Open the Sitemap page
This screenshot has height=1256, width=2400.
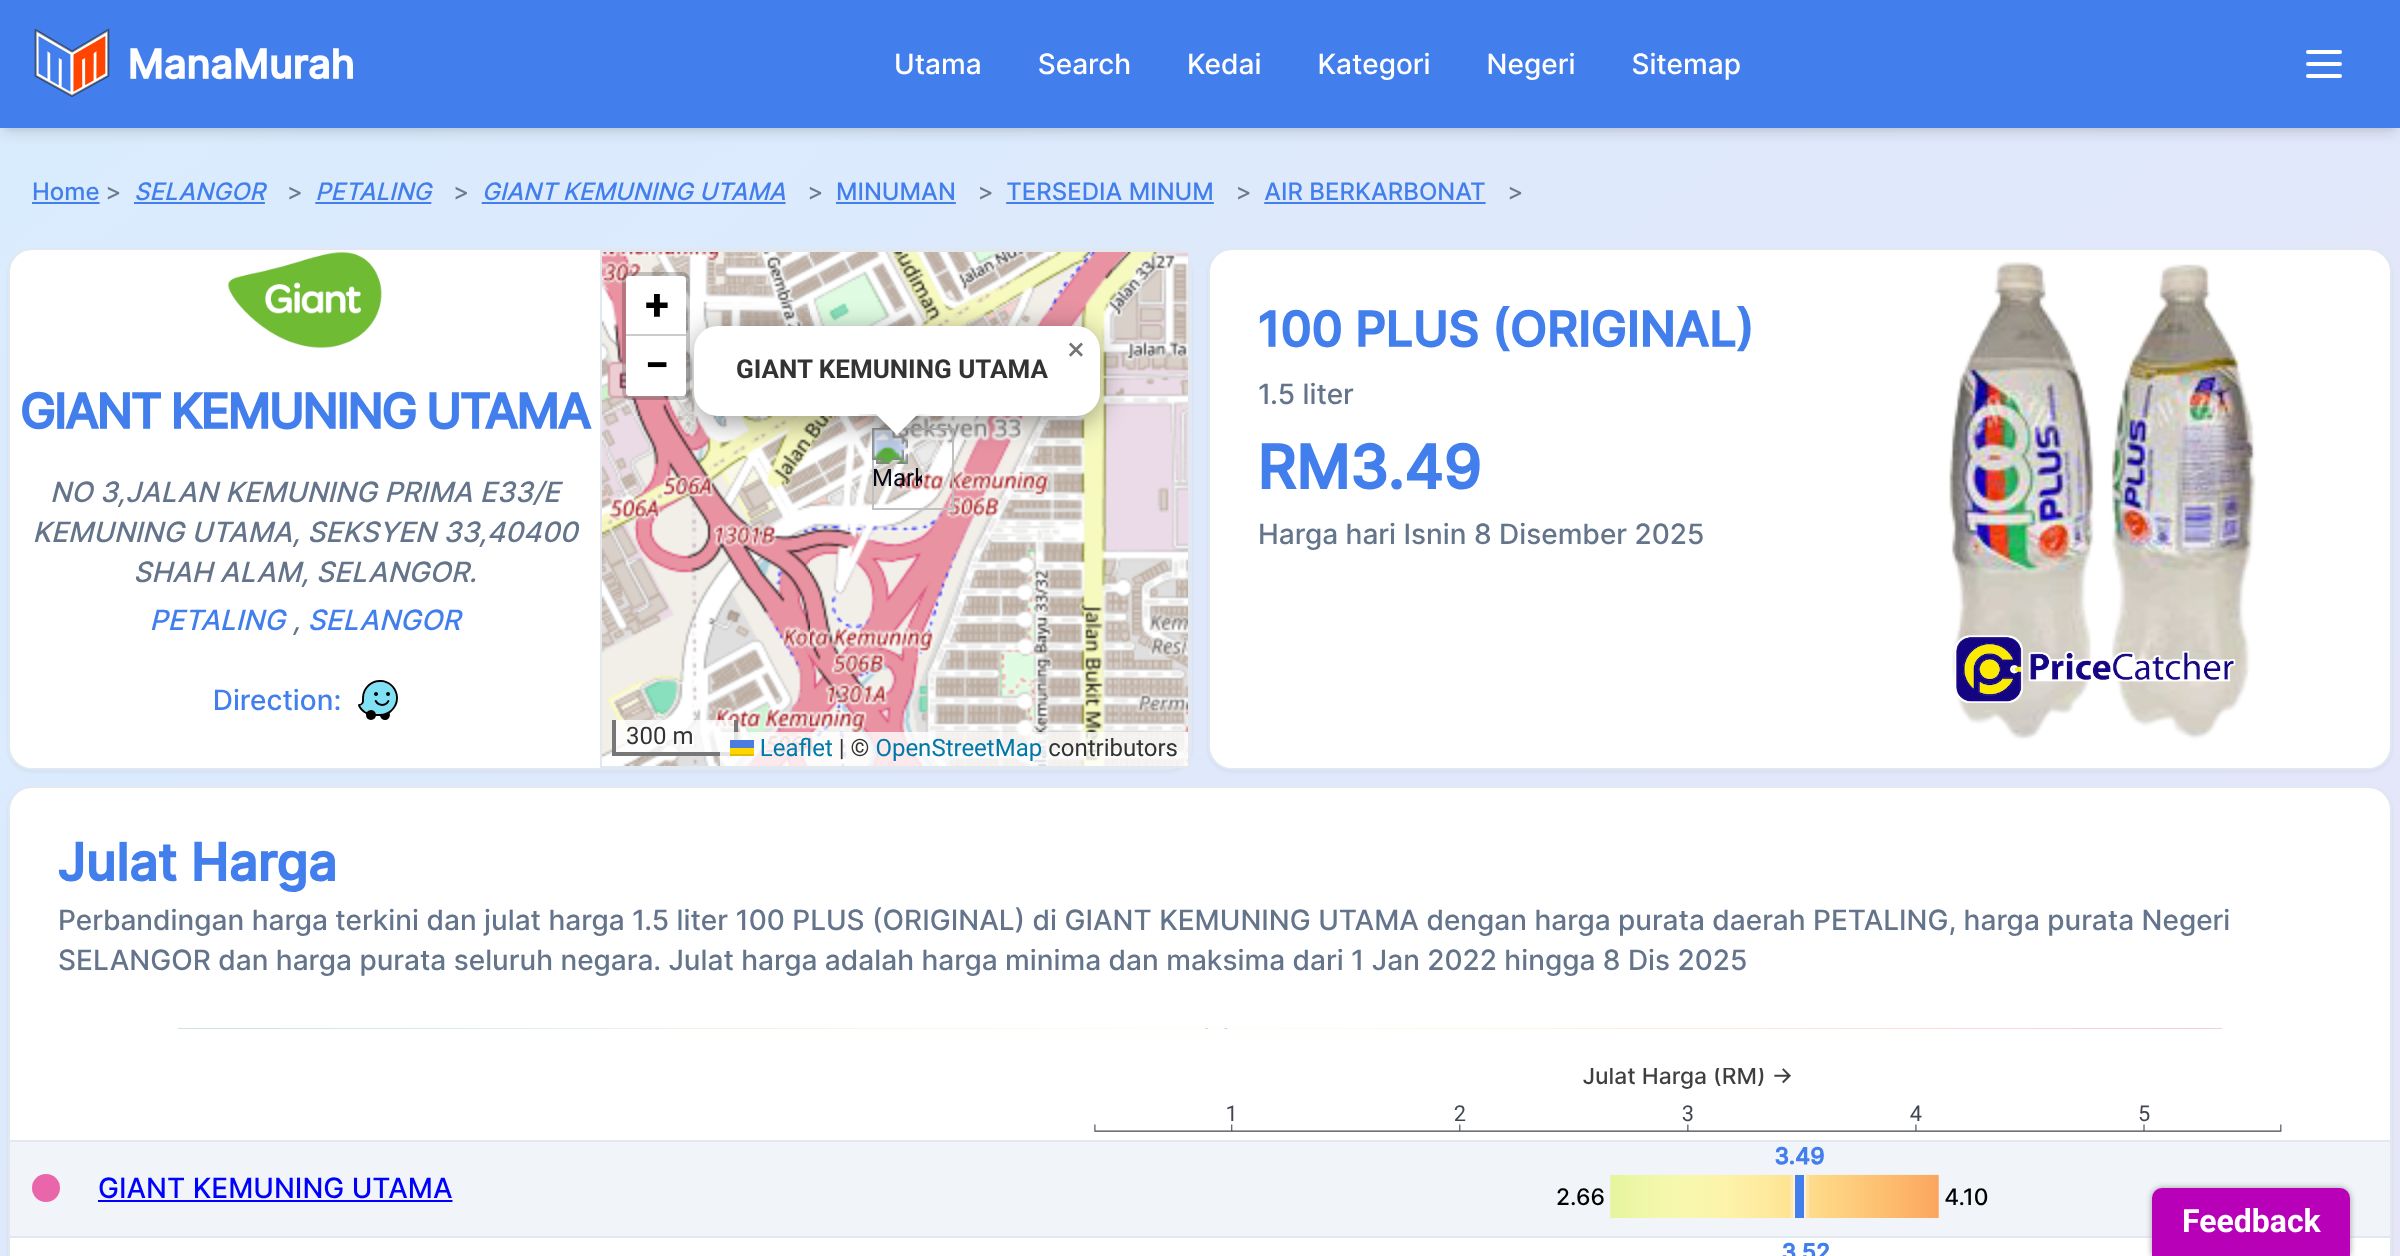1685,64
